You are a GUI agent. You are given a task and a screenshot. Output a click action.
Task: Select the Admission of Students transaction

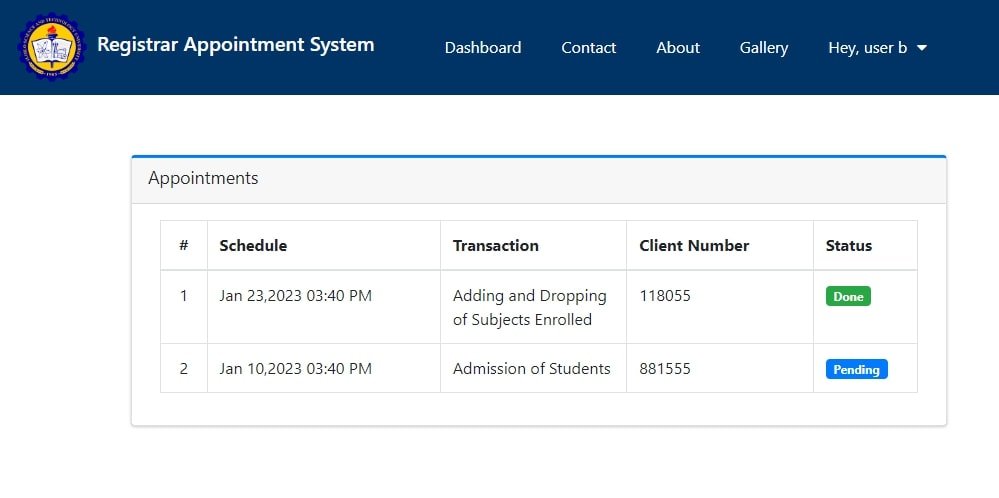coord(531,369)
